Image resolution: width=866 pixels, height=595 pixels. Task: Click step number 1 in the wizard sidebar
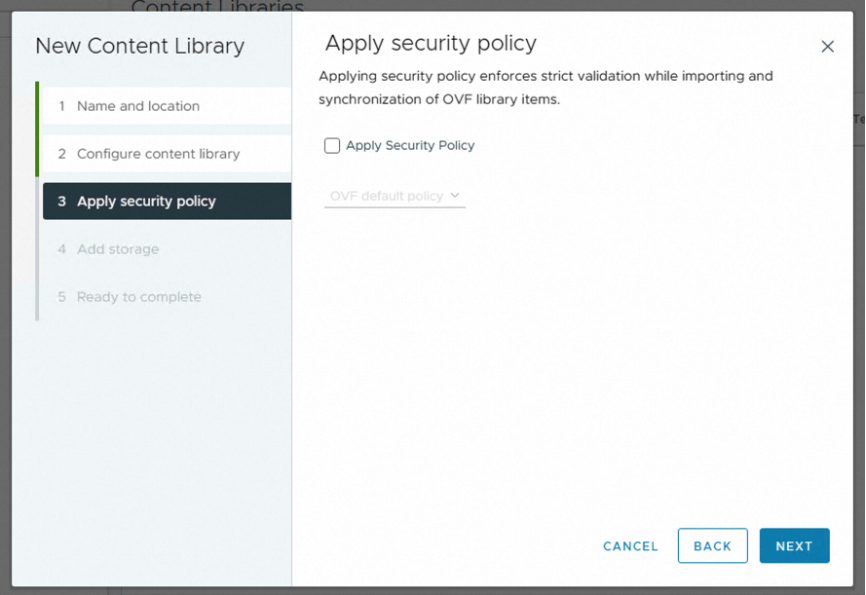point(62,106)
